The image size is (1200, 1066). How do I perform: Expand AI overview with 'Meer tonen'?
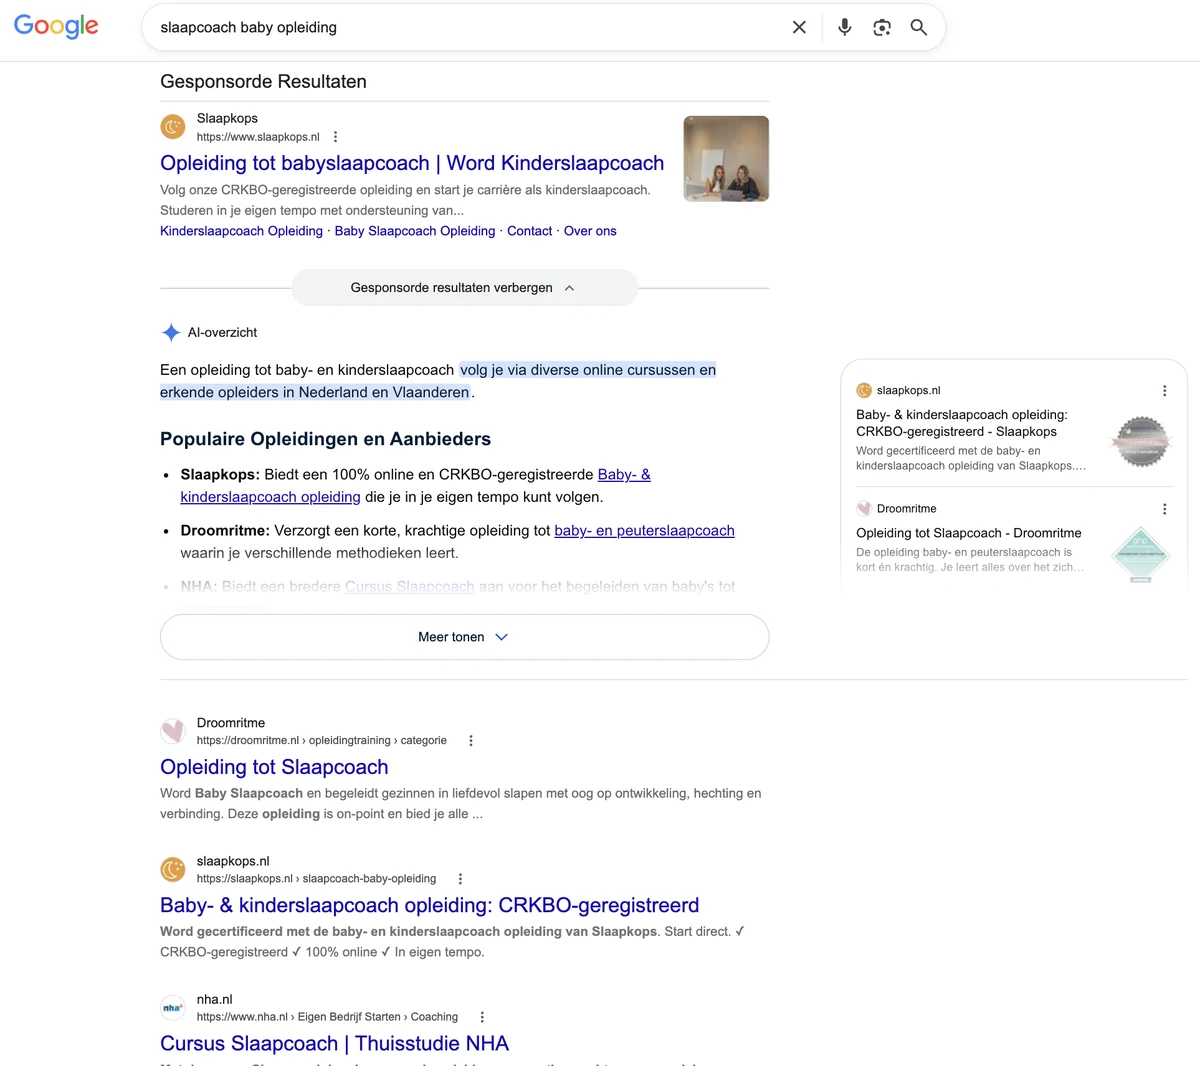(x=464, y=637)
